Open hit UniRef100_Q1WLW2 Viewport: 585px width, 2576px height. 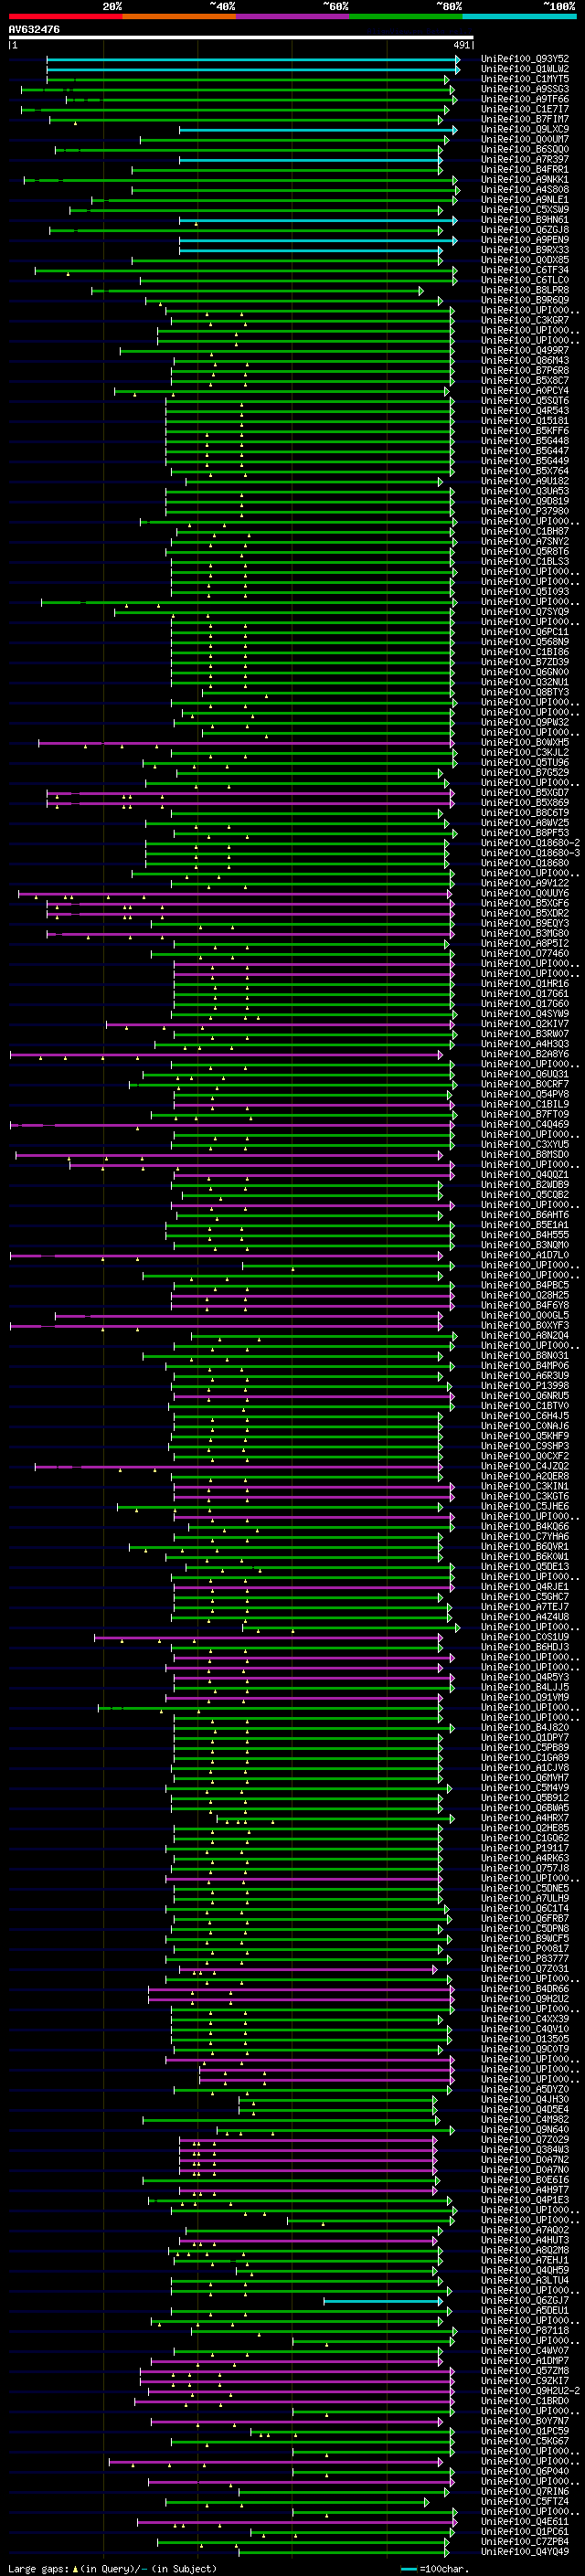point(525,69)
